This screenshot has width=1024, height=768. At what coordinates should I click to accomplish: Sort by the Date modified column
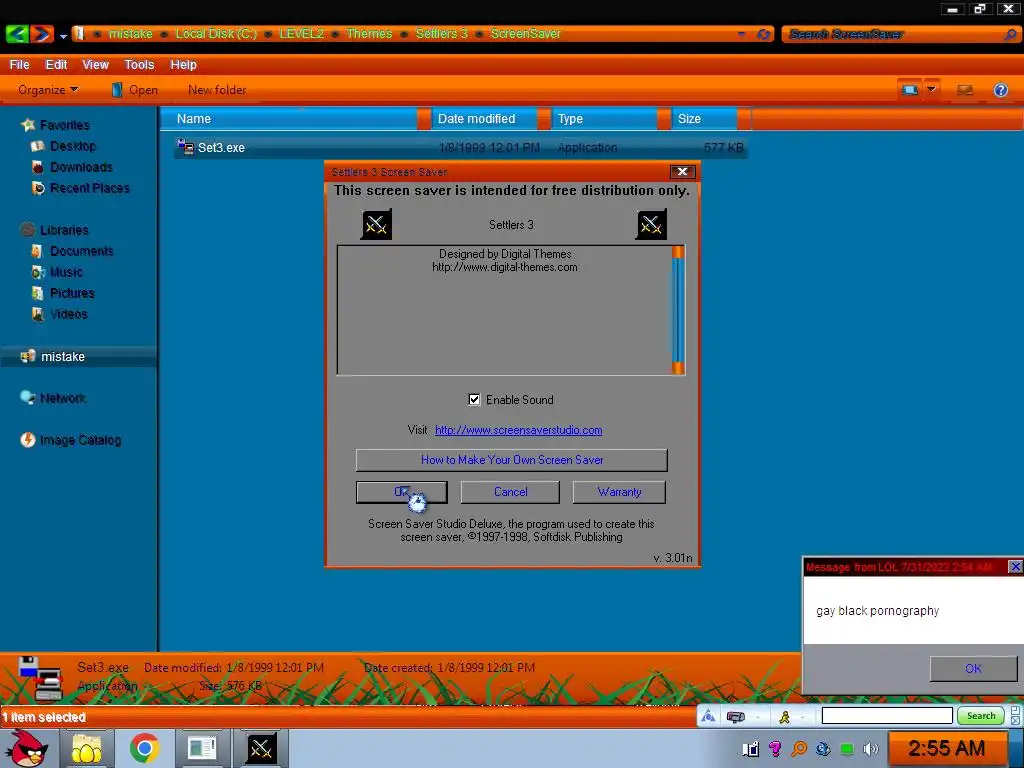pos(483,119)
